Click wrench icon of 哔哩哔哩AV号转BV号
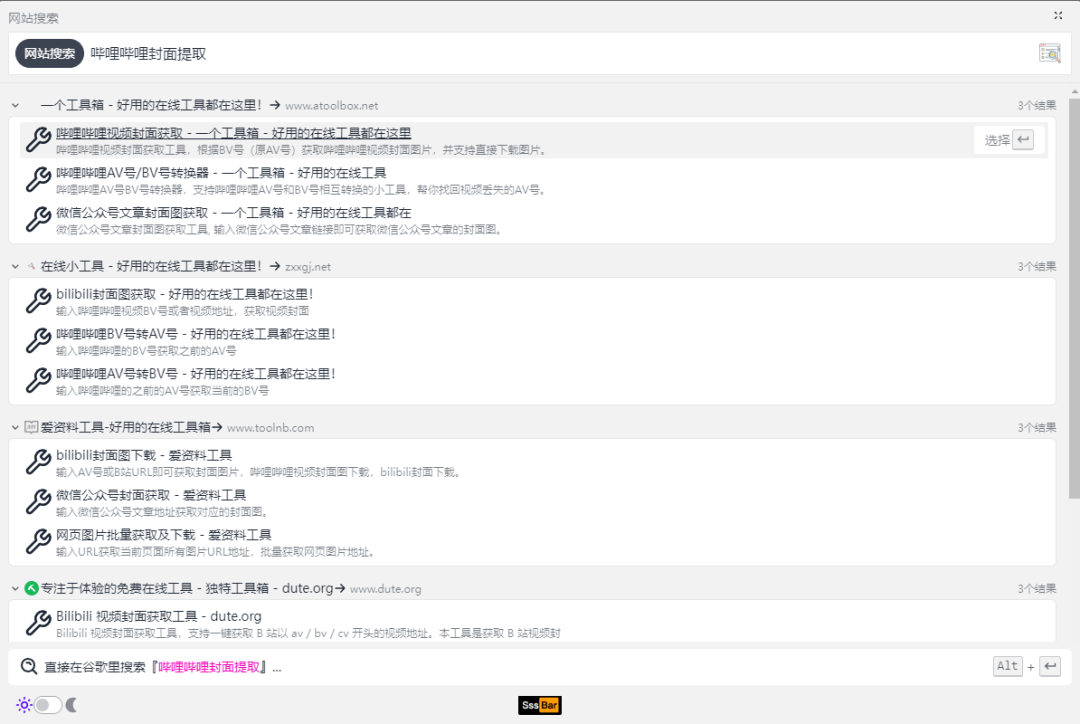The height and width of the screenshot is (724, 1080). [x=38, y=381]
